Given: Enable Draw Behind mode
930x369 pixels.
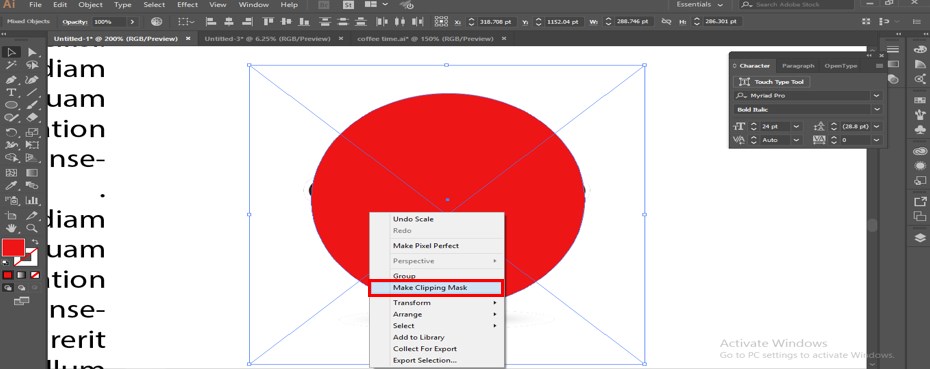Looking at the screenshot, I should (x=21, y=288).
